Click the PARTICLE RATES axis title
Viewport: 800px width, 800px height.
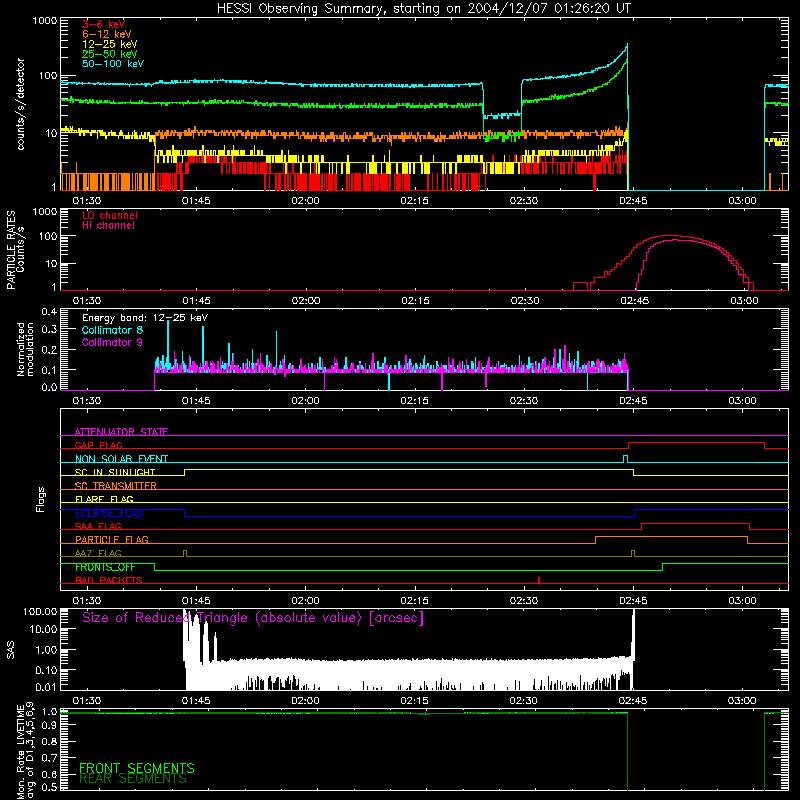click(15, 250)
